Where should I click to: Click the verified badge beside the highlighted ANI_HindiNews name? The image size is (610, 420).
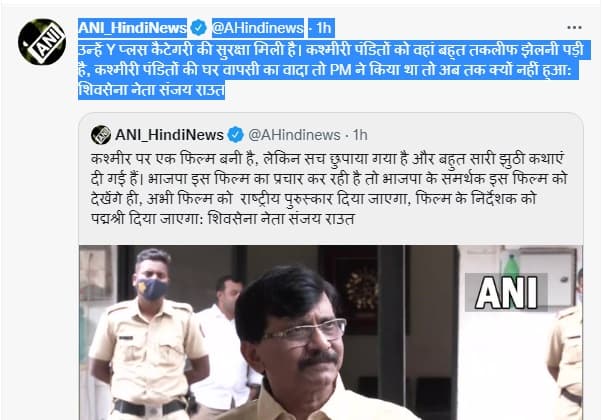[198, 28]
